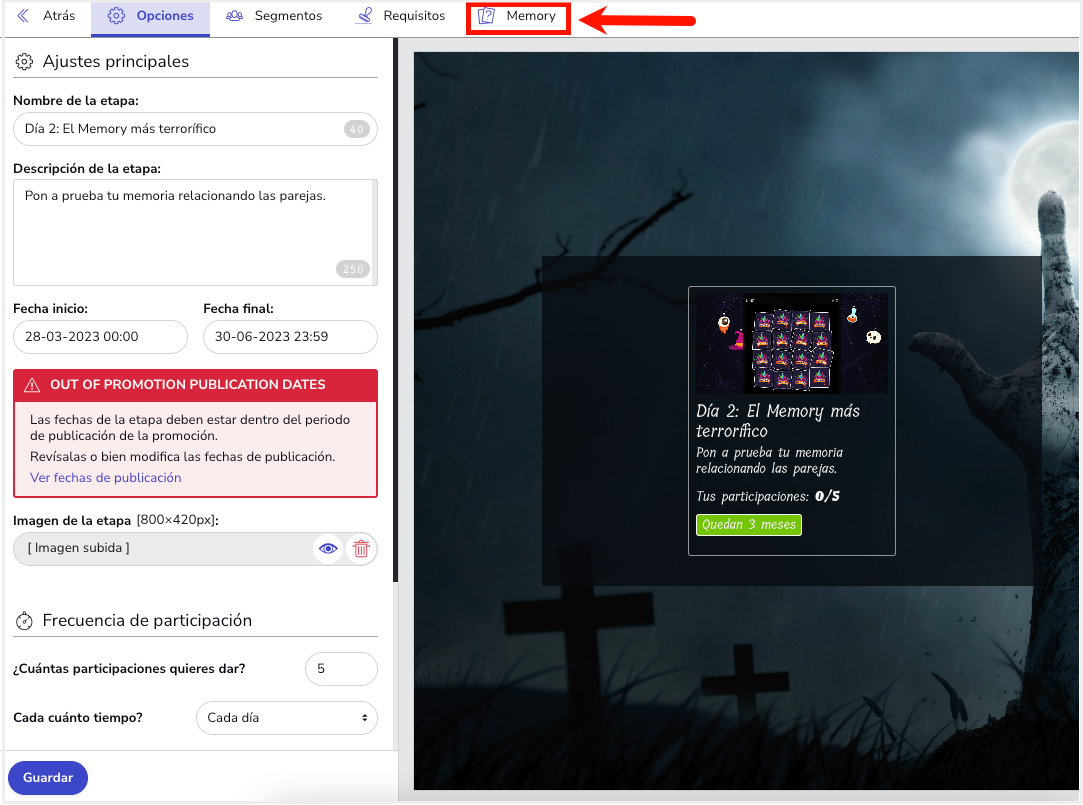Open the Requisitos tab
Viewport: 1083px width, 805px height.
click(400, 16)
